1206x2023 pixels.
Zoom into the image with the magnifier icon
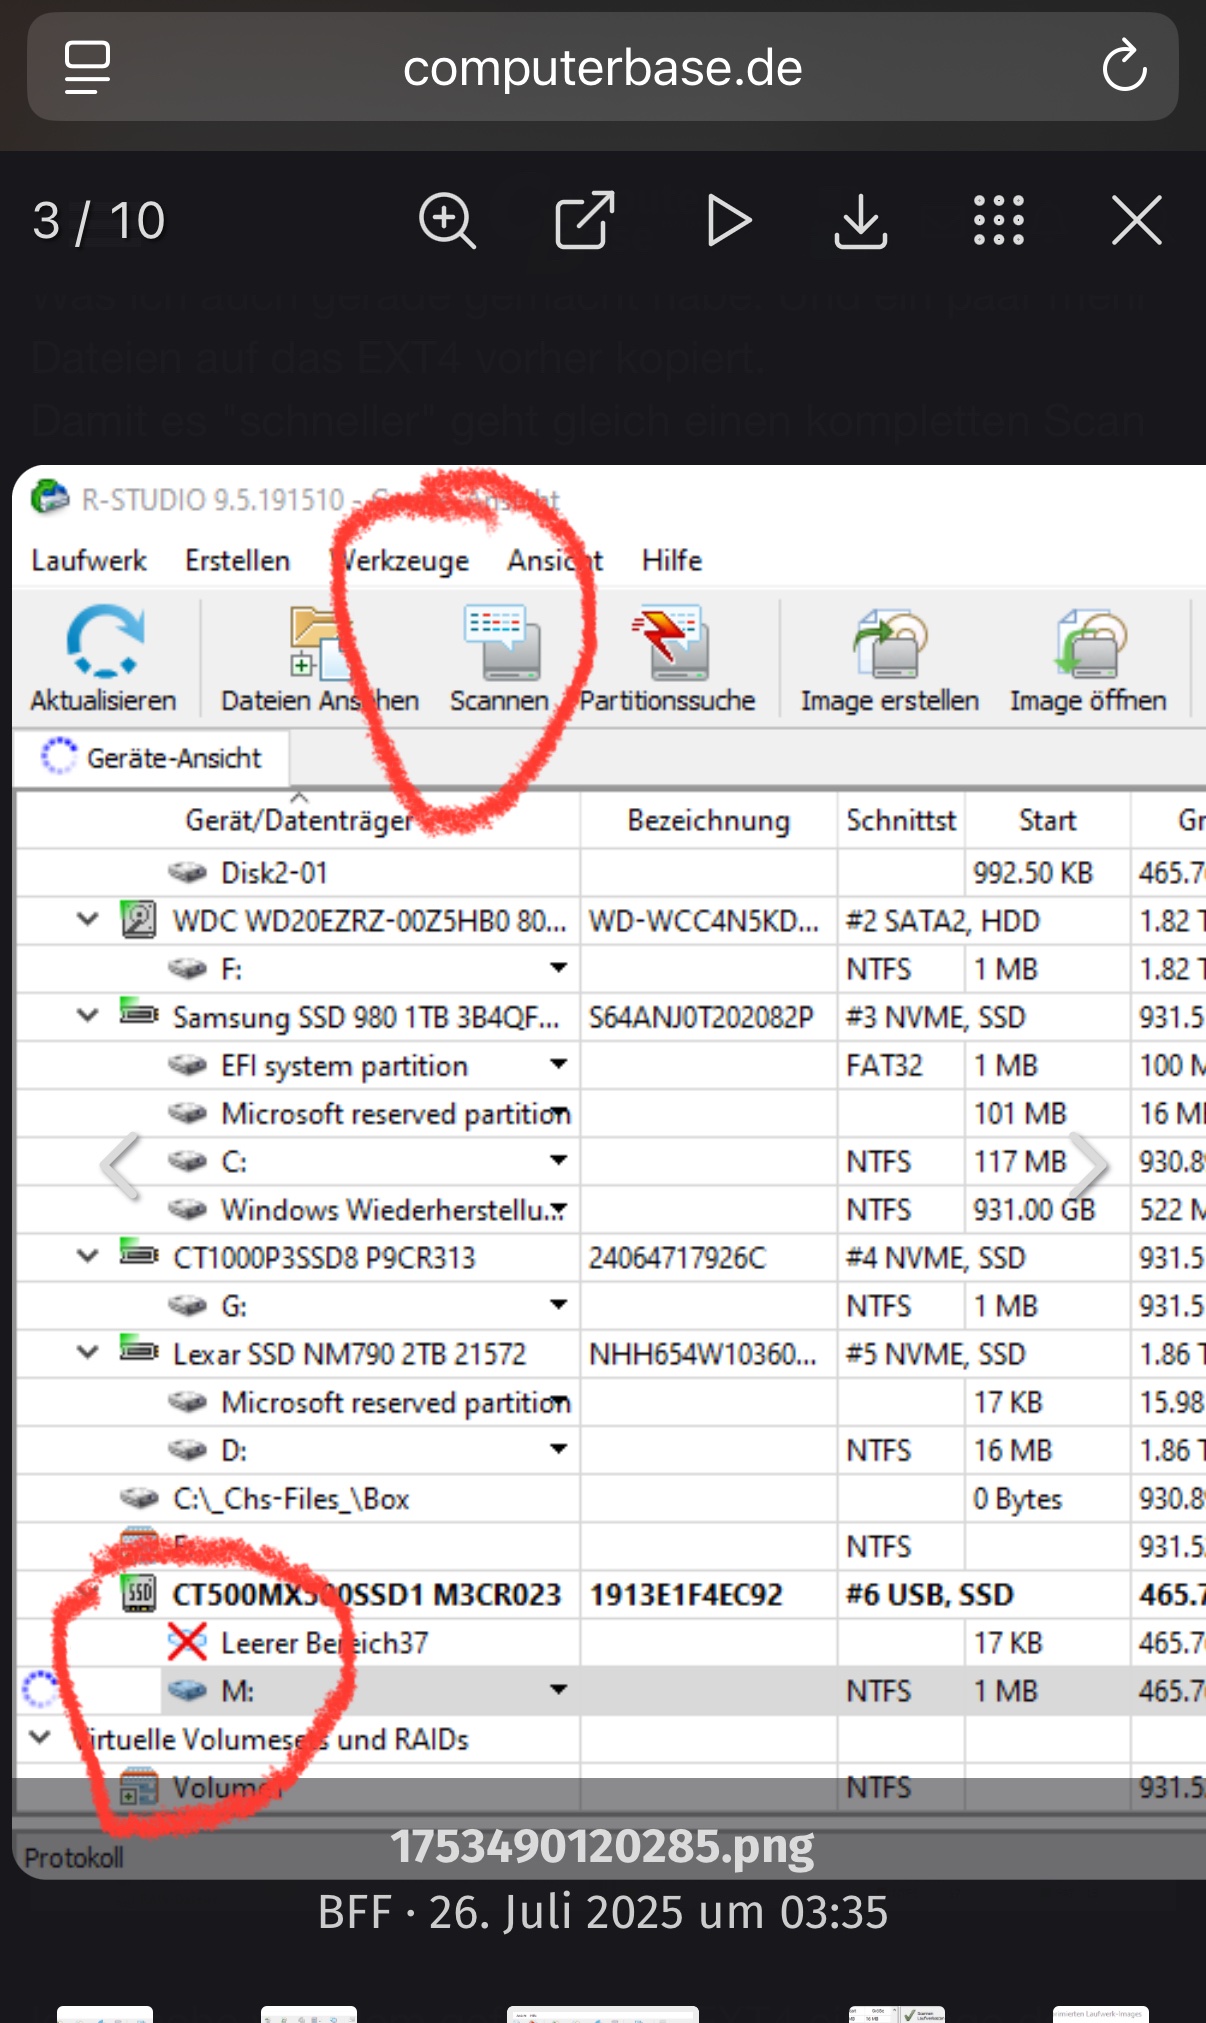[447, 221]
